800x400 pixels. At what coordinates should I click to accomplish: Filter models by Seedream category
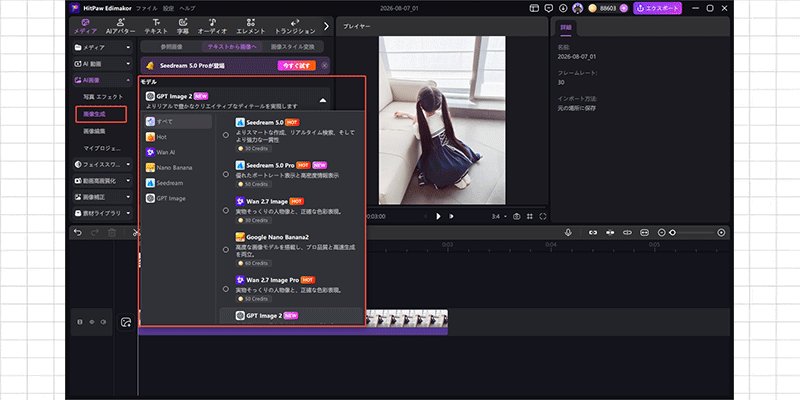[x=178, y=183]
